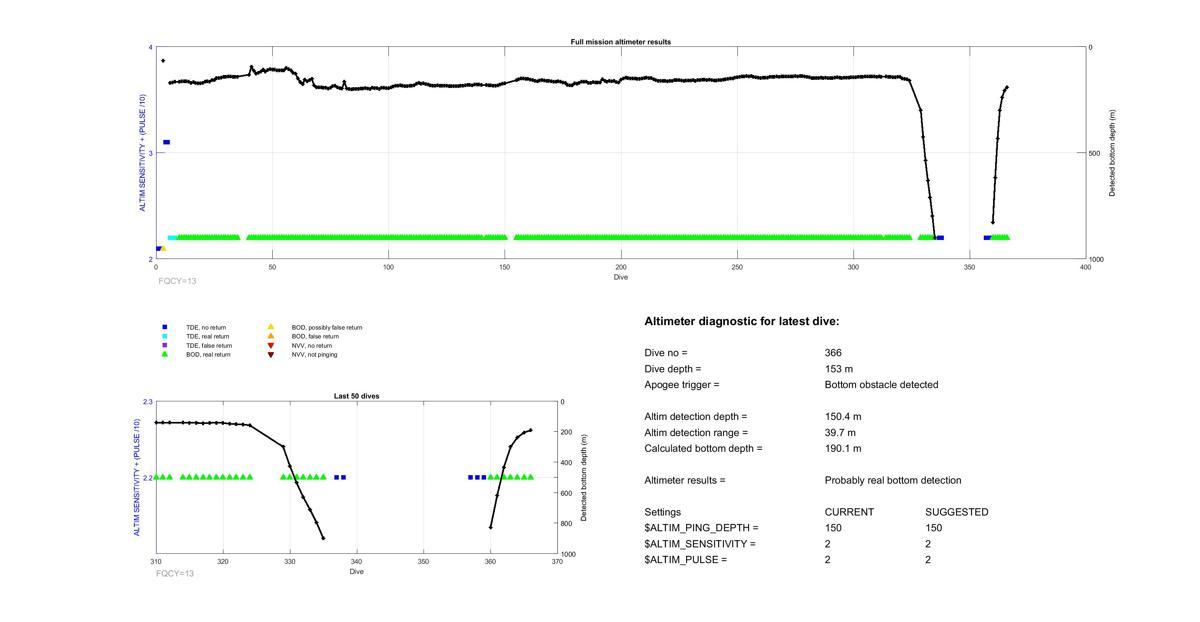1200x622 pixels.
Task: Click the 'Settings' column header
Action: click(x=663, y=512)
